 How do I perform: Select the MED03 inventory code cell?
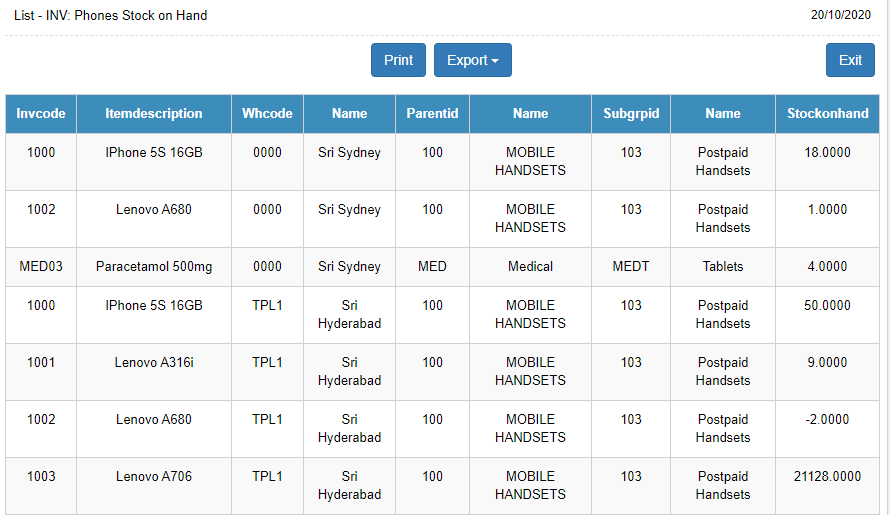(41, 267)
